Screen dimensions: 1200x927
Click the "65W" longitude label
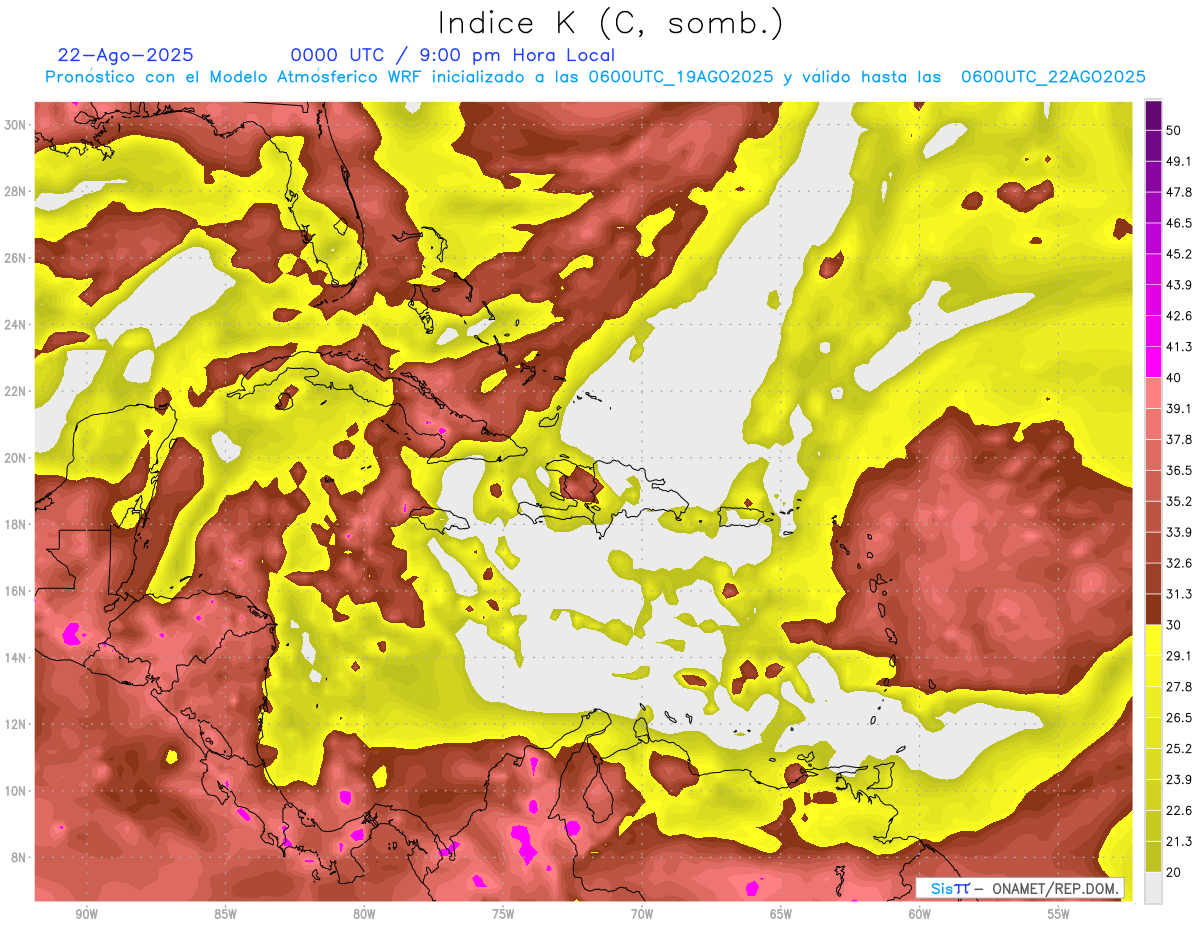pyautogui.click(x=781, y=915)
